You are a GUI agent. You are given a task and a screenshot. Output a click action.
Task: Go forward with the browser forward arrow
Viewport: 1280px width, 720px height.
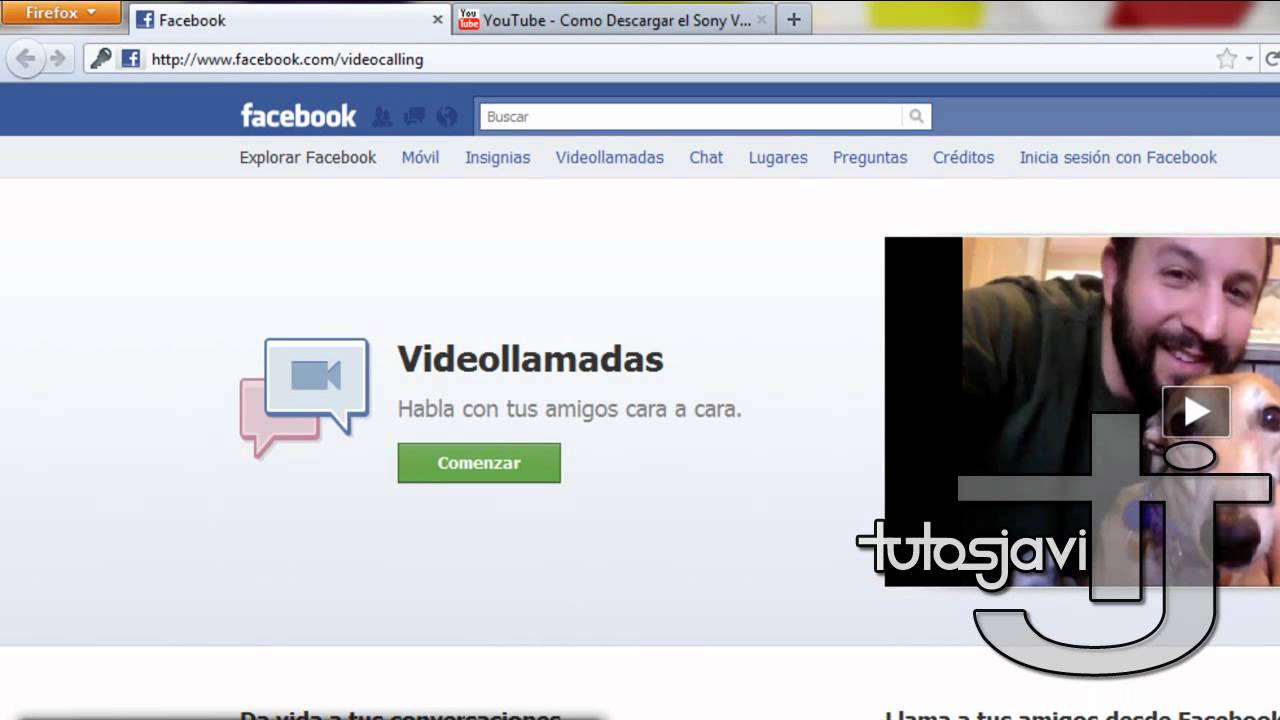coord(57,59)
